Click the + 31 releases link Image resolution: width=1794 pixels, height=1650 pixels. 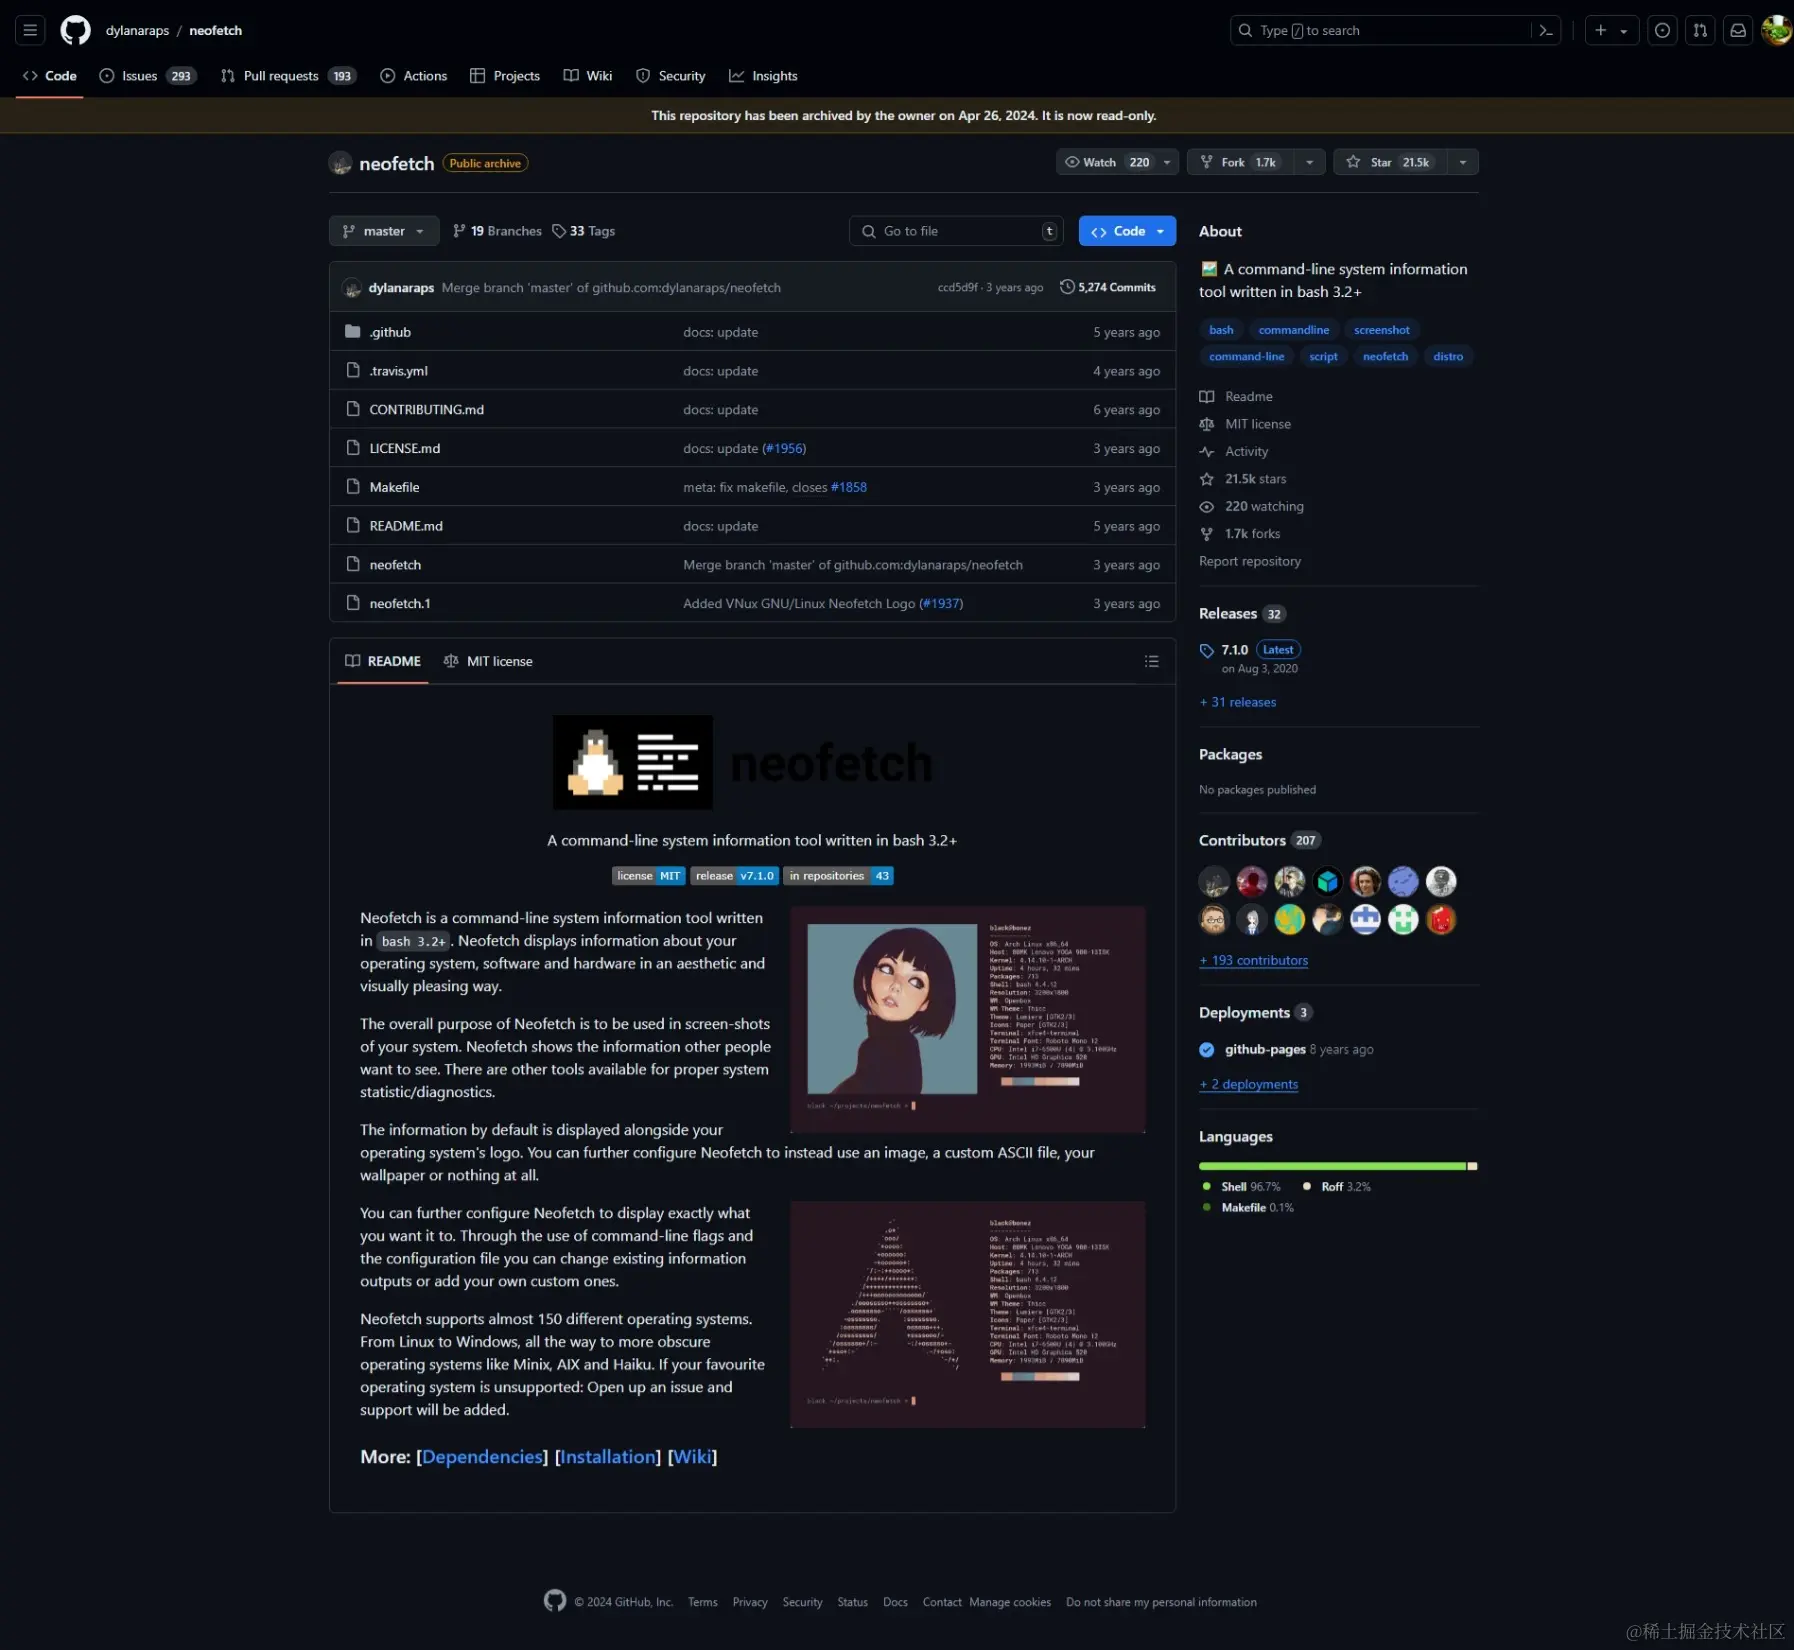point(1238,702)
